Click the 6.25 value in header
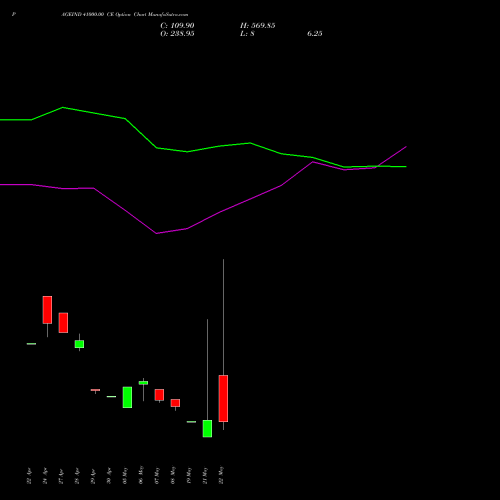This screenshot has width=500, height=500. [315, 34]
